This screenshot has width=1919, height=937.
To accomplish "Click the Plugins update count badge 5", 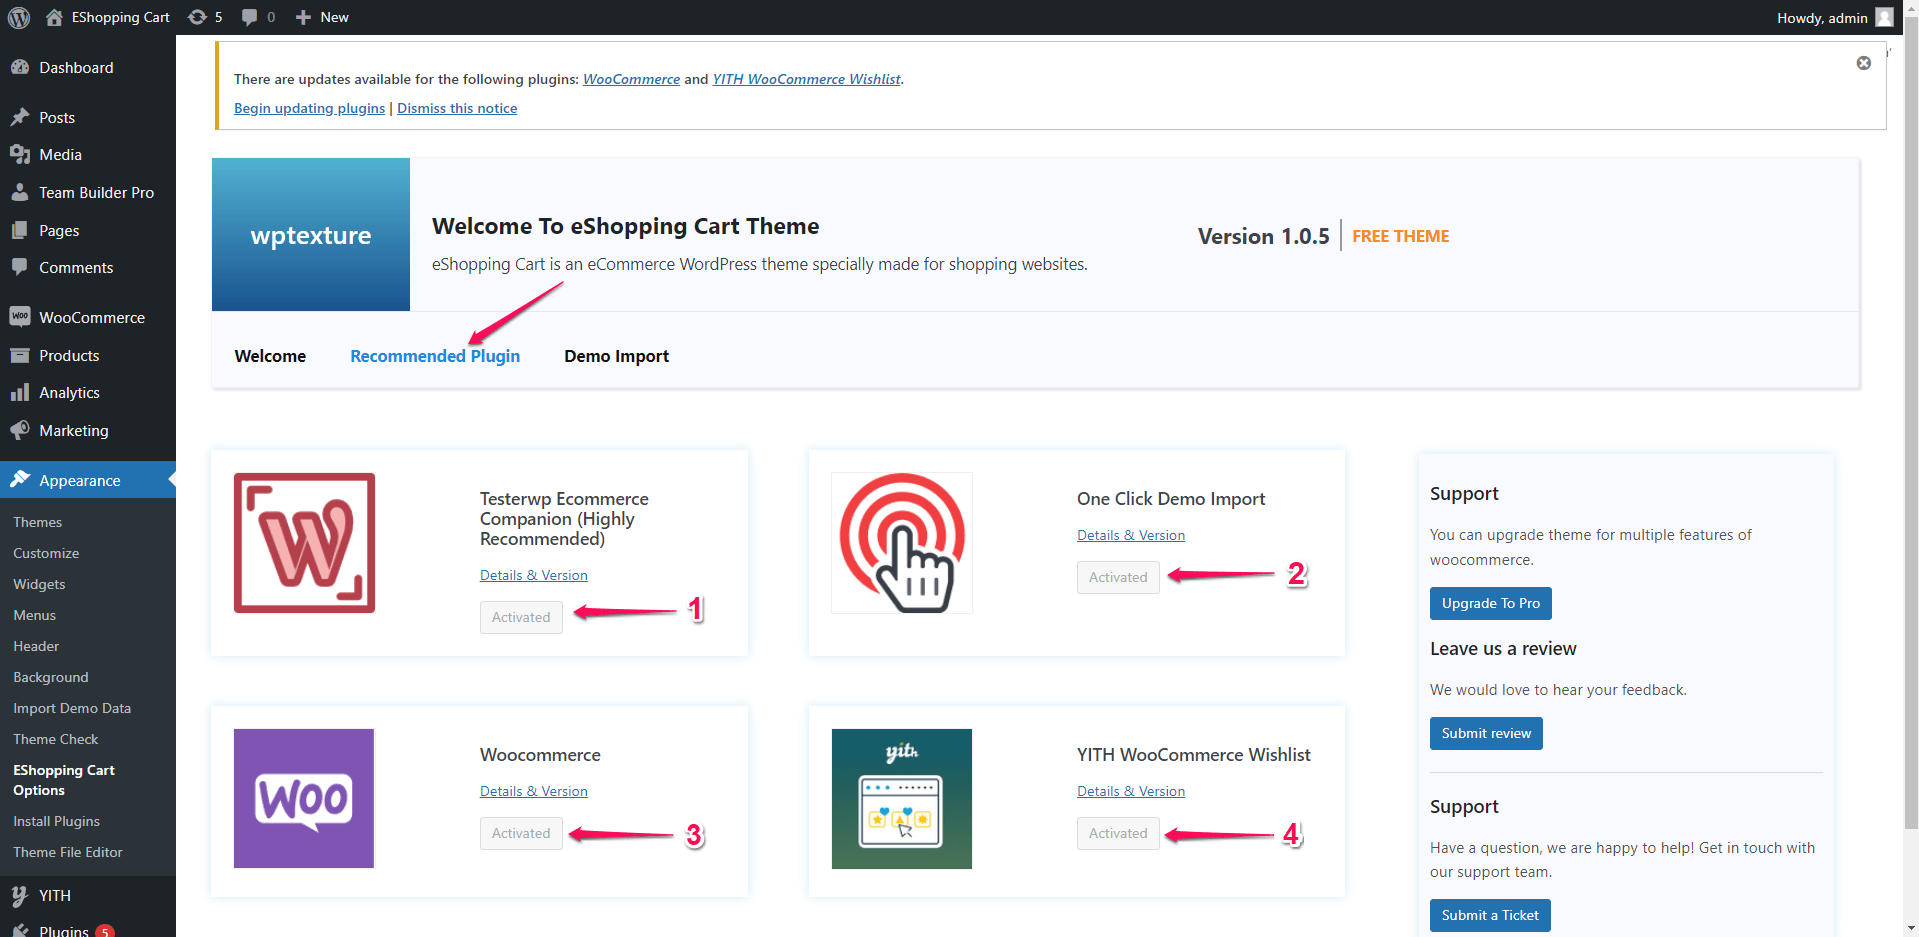I will click(106, 931).
